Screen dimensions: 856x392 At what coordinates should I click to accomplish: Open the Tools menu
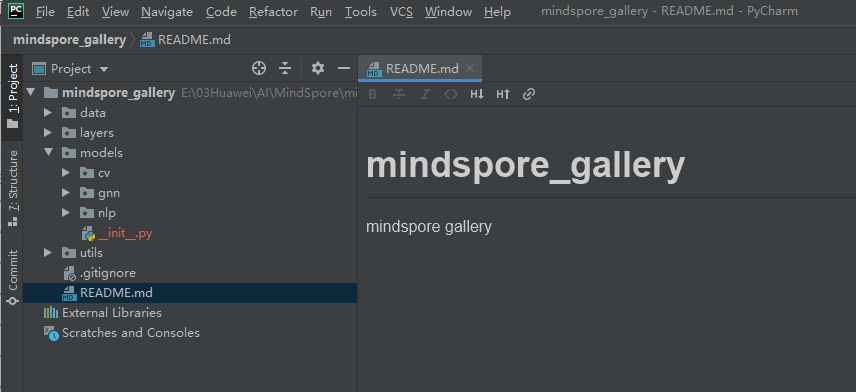[360, 11]
